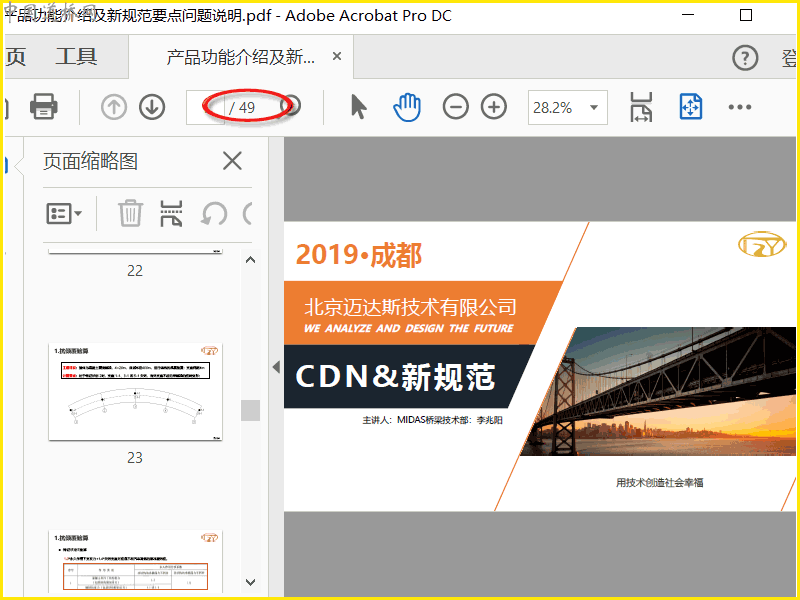The image size is (800, 600).
Task: Click thumbnail scrollbar down arrow
Action: [251, 582]
